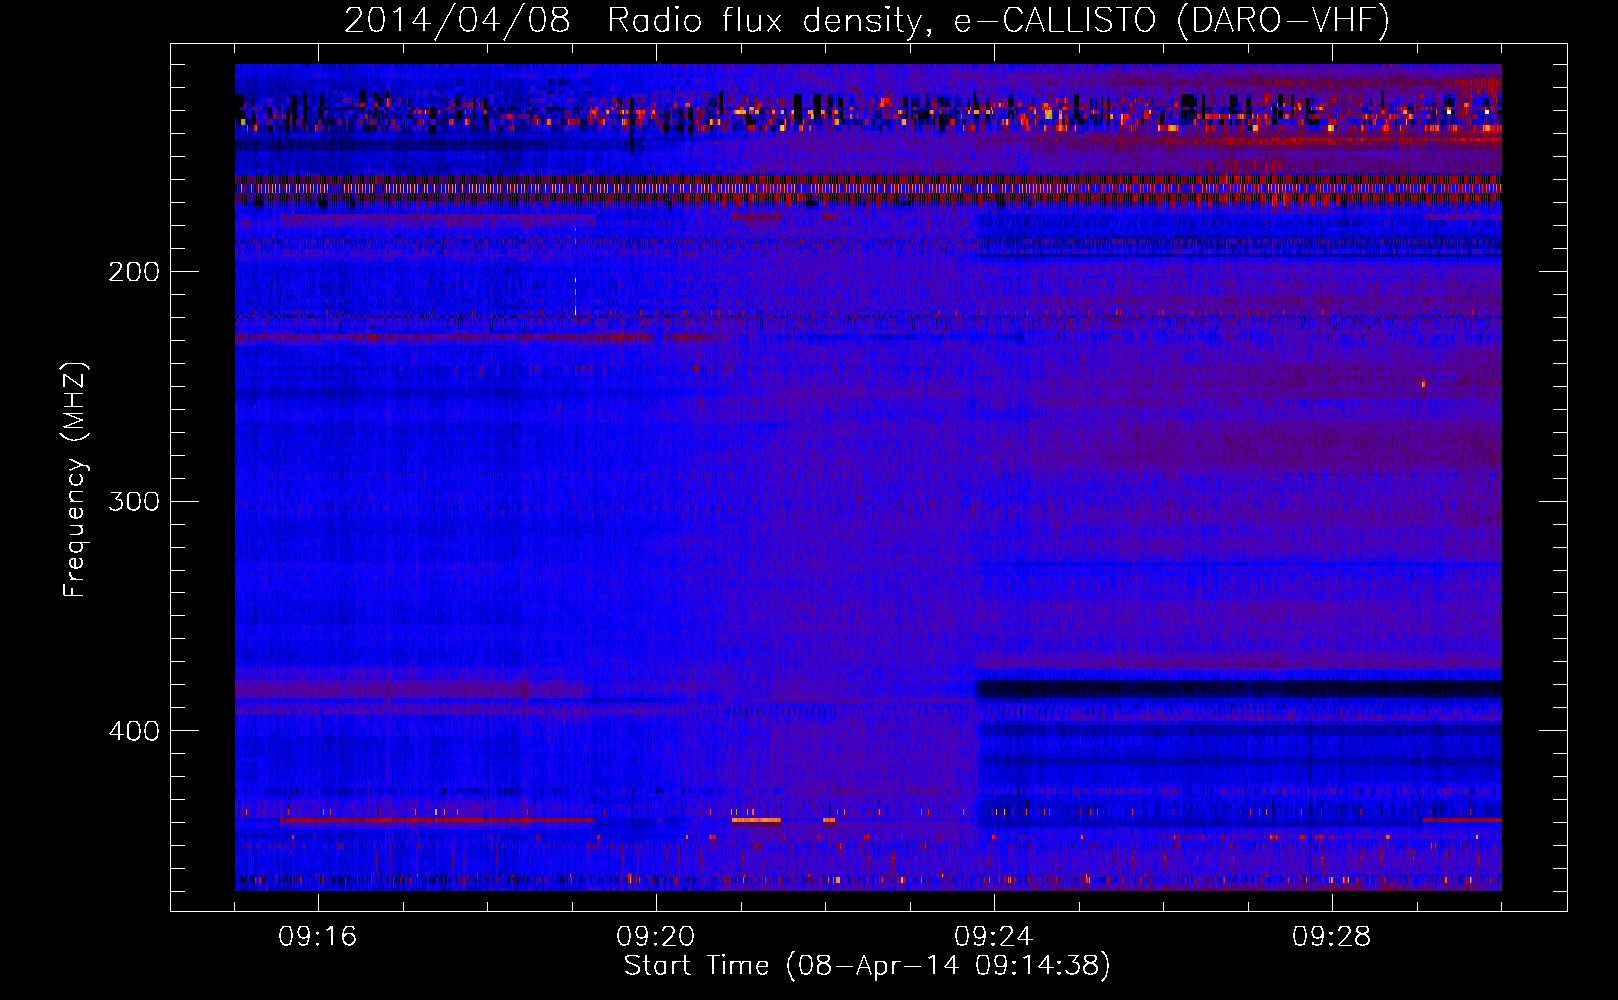Click the 'Start Time (08-Apr-14 09:14:38)' label
This screenshot has height=1000, width=1618.
(x=867, y=965)
